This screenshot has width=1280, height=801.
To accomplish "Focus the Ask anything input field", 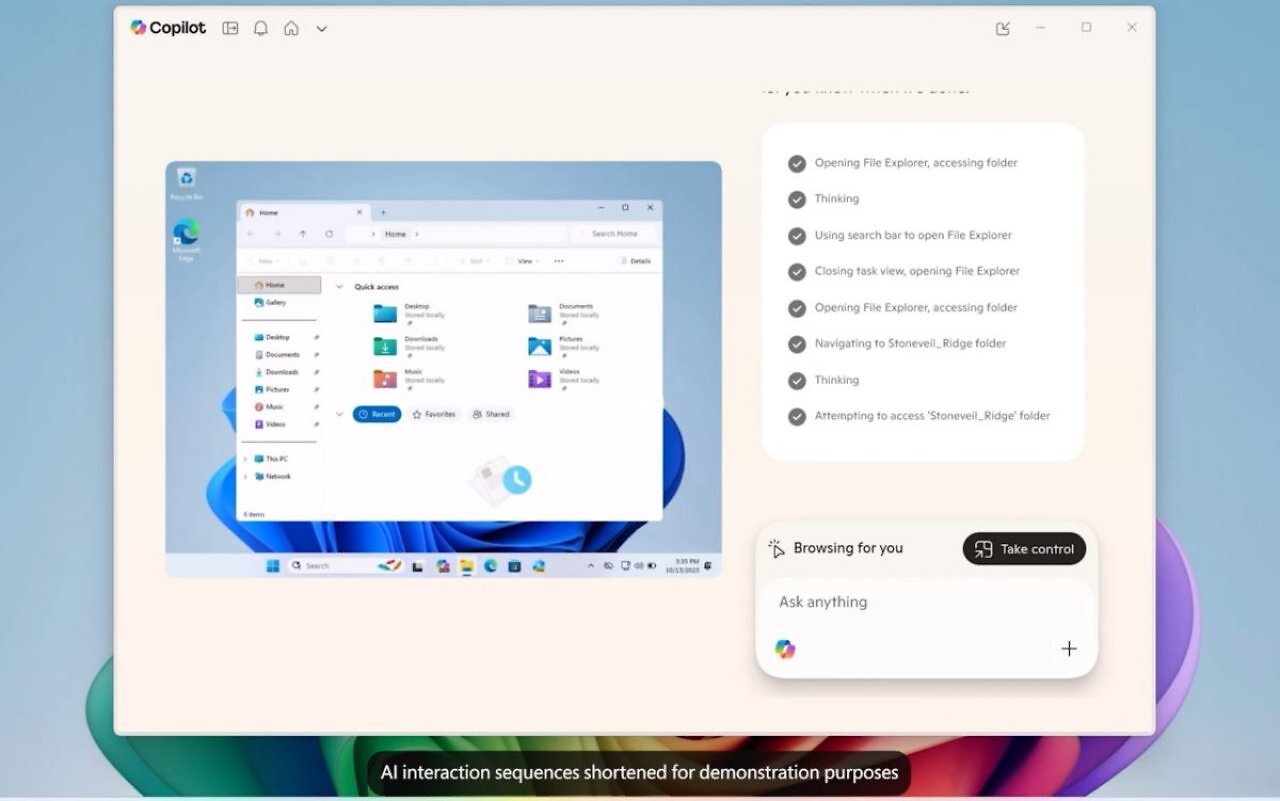I will pyautogui.click(x=926, y=602).
